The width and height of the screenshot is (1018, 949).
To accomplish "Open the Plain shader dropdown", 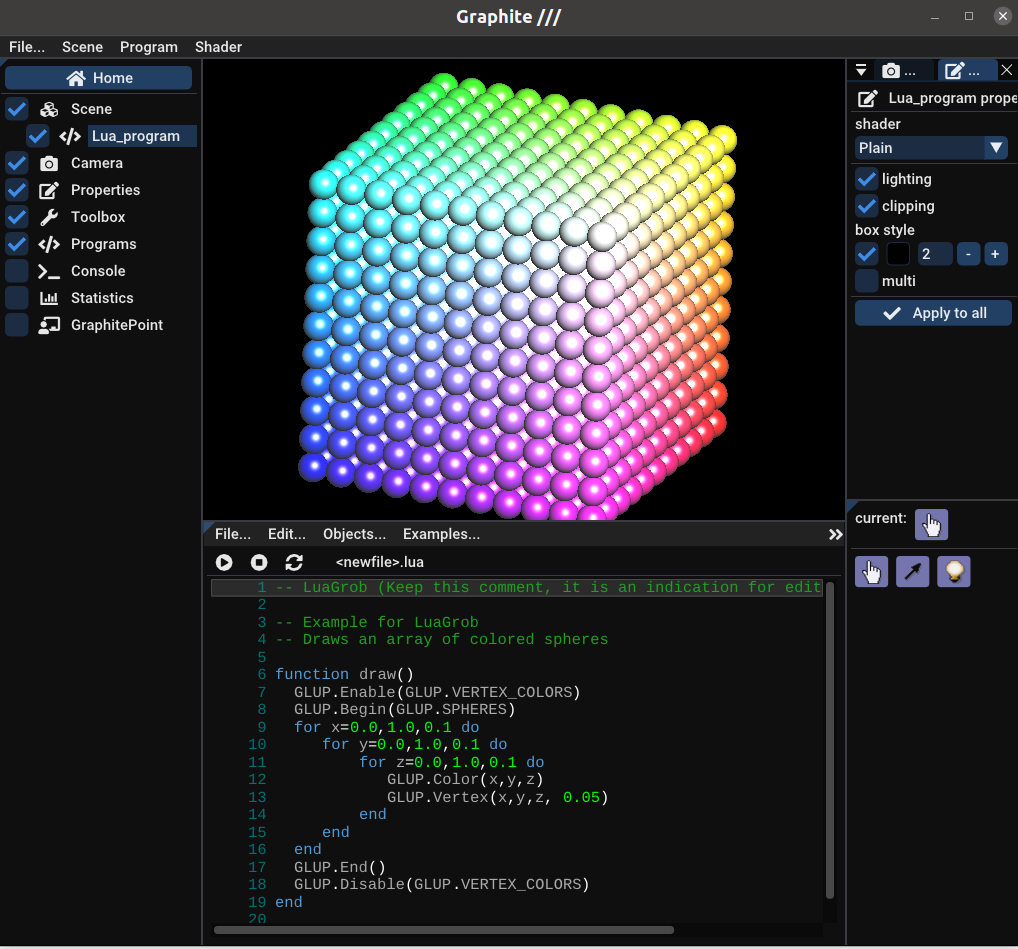I will [931, 148].
